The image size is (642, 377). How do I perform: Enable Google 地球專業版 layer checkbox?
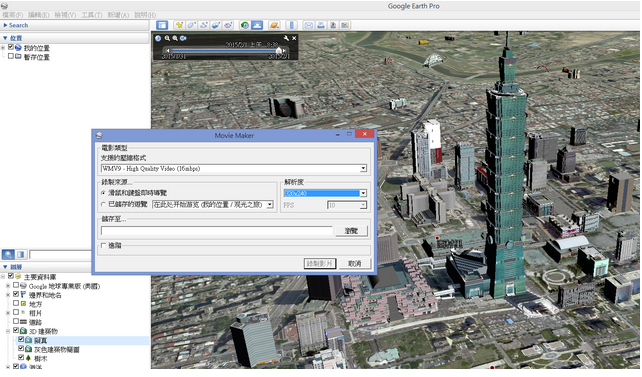(16, 285)
